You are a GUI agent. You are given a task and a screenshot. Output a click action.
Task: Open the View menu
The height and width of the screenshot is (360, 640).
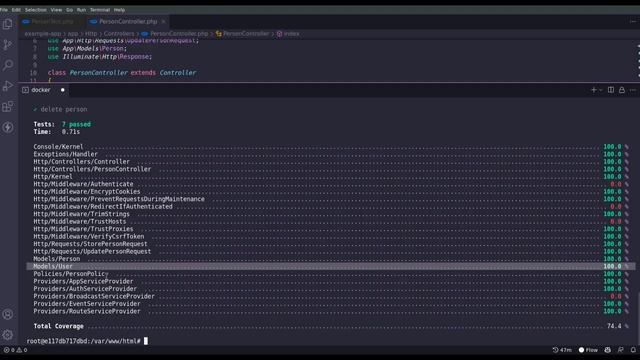coord(56,10)
